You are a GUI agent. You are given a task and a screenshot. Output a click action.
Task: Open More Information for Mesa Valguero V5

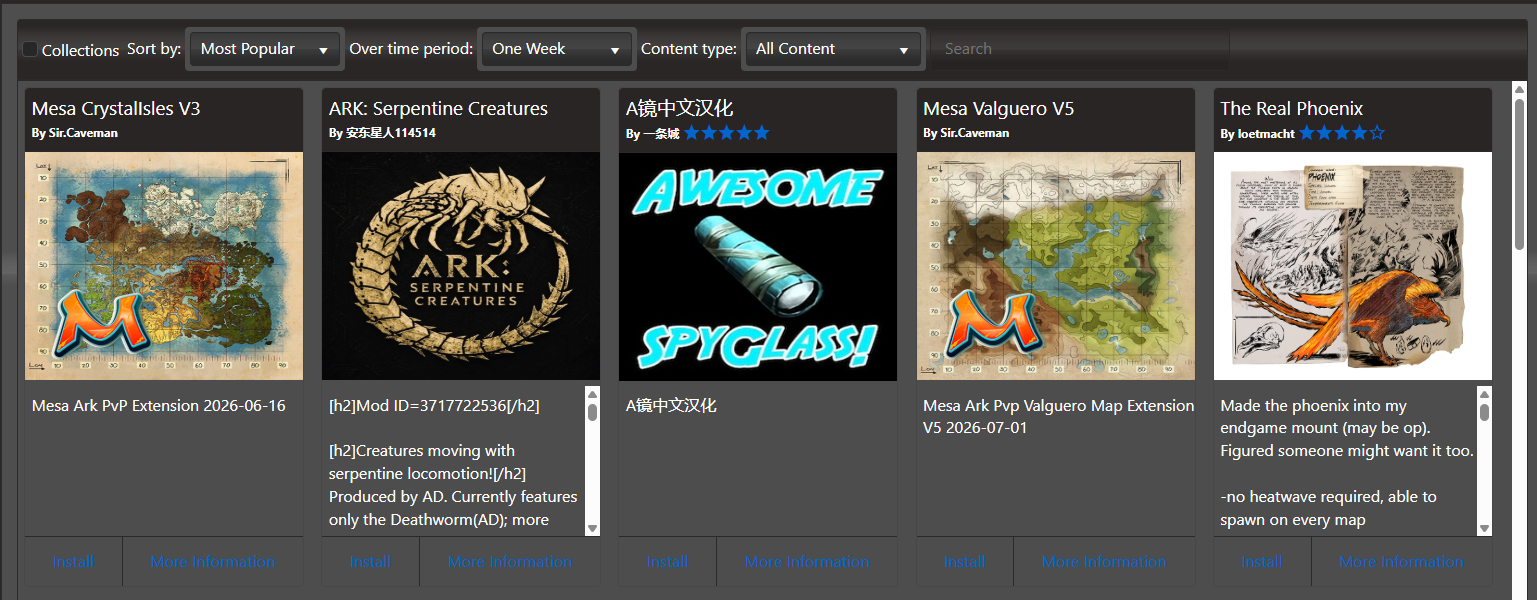1104,562
